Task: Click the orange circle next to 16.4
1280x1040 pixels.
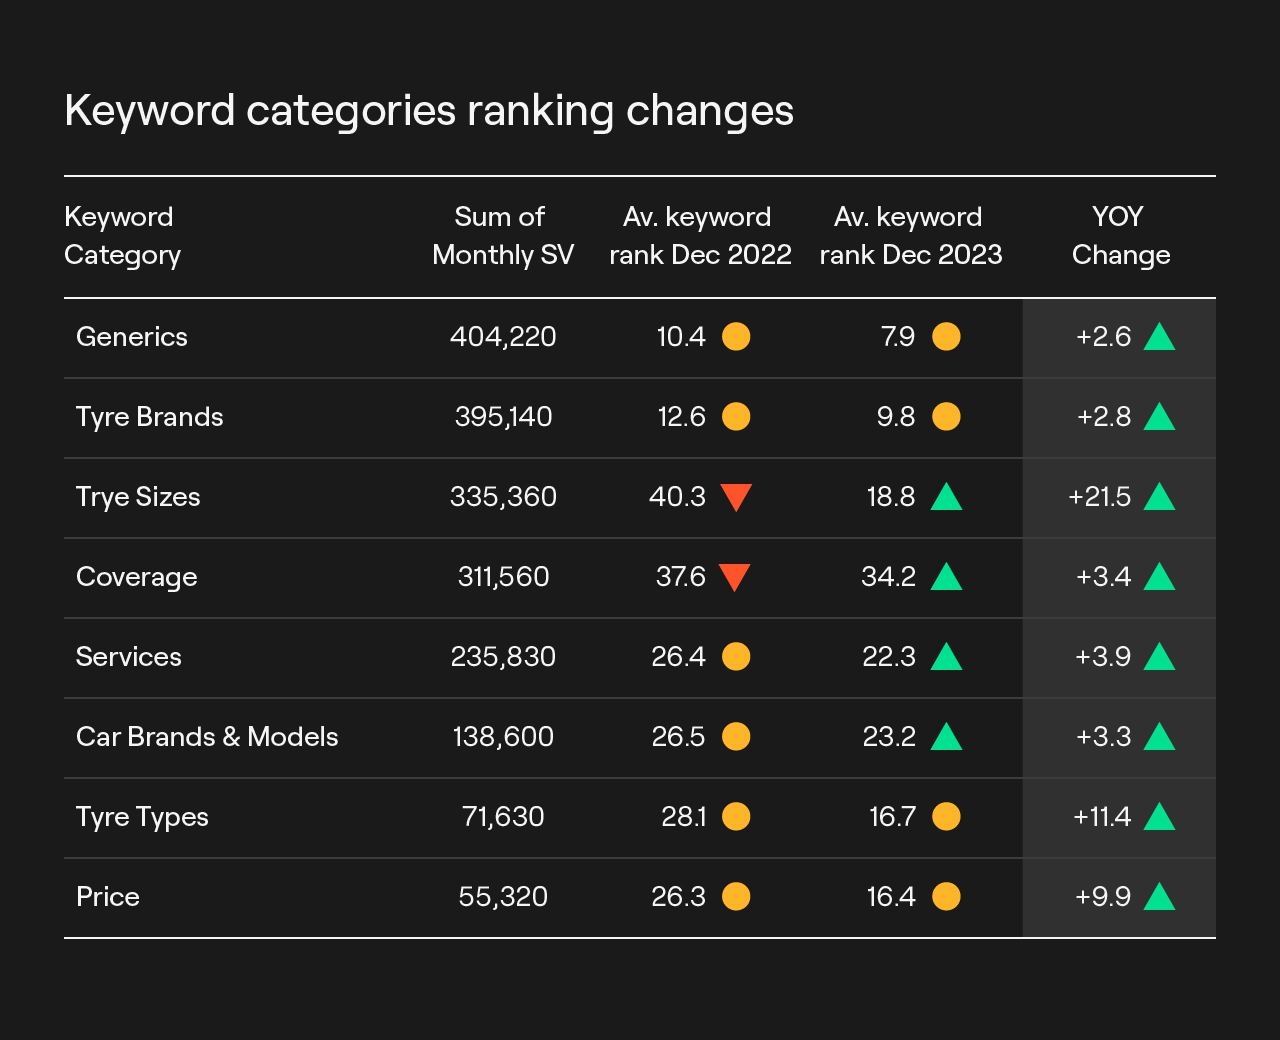Action: pyautogui.click(x=946, y=897)
